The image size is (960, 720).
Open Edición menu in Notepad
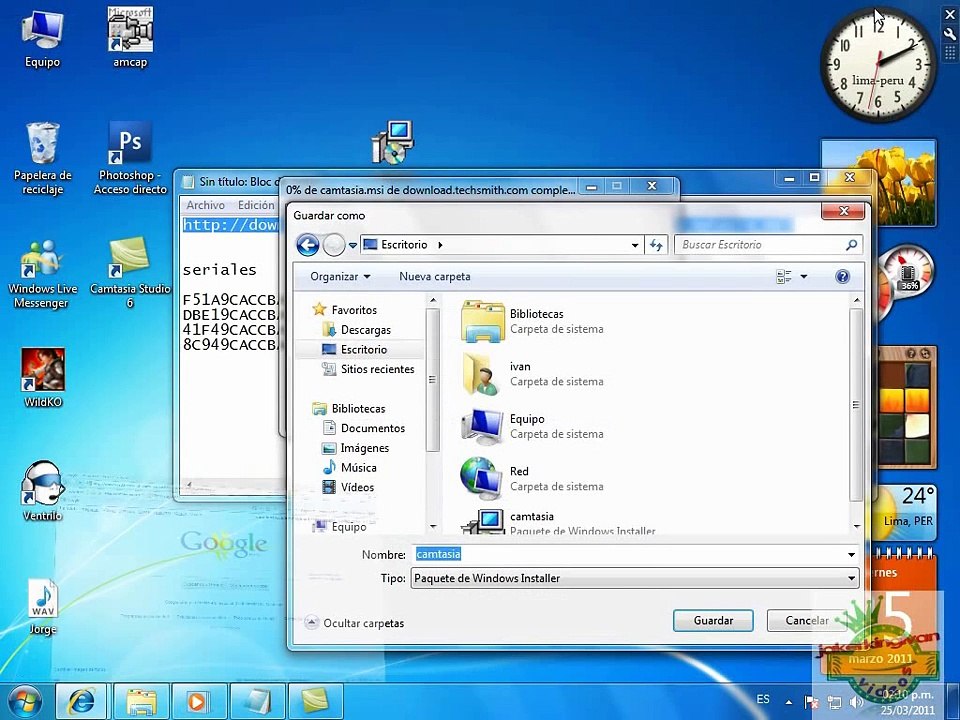click(256, 205)
